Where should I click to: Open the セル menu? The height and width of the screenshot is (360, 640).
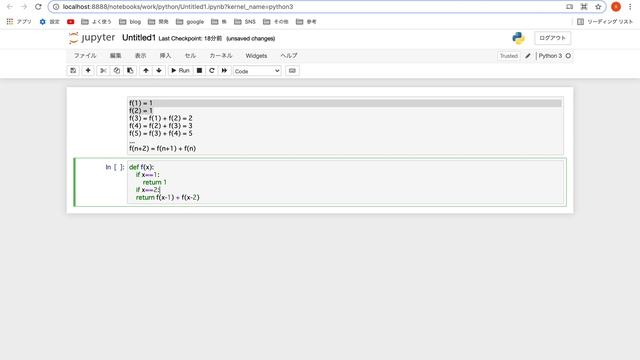pos(190,56)
